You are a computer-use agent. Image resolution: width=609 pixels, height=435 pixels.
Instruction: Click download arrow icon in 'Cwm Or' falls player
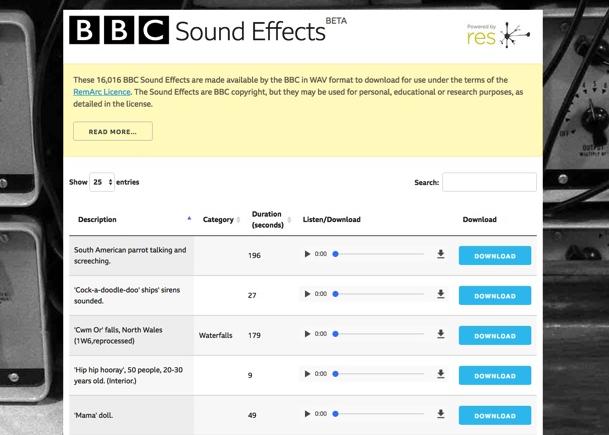click(x=440, y=334)
